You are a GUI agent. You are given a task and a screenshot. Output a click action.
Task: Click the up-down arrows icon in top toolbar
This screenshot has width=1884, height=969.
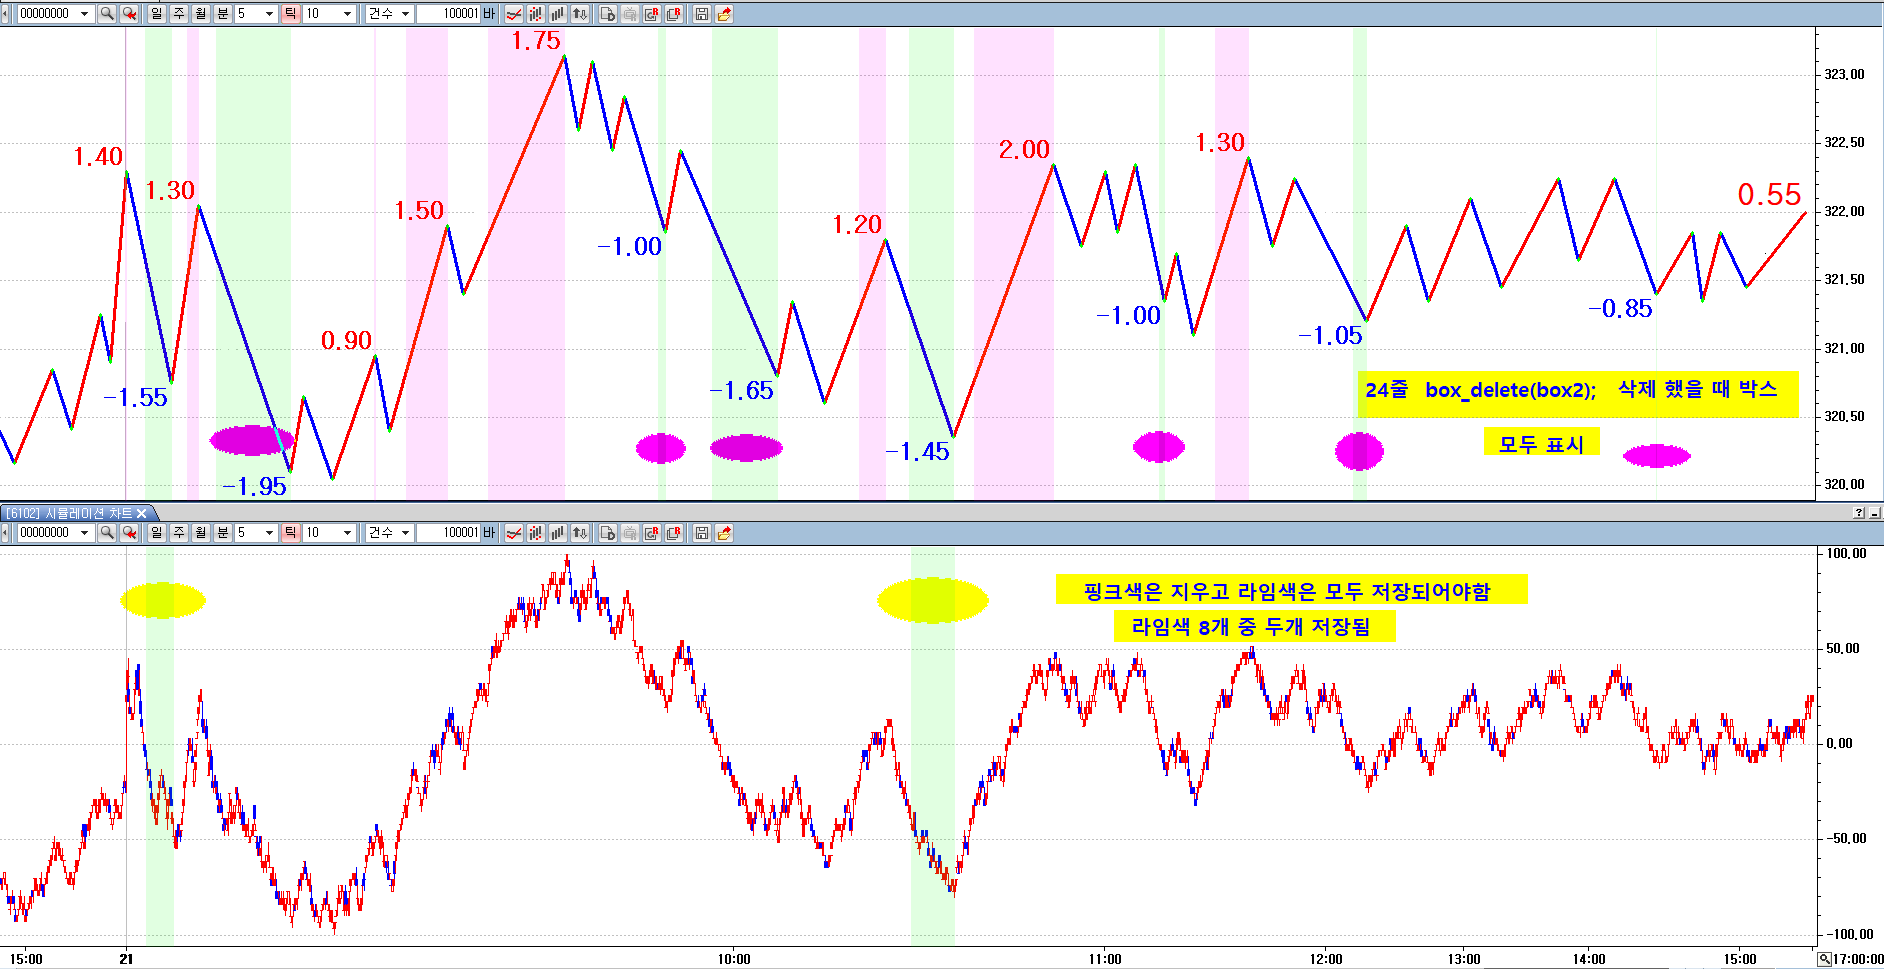point(580,14)
